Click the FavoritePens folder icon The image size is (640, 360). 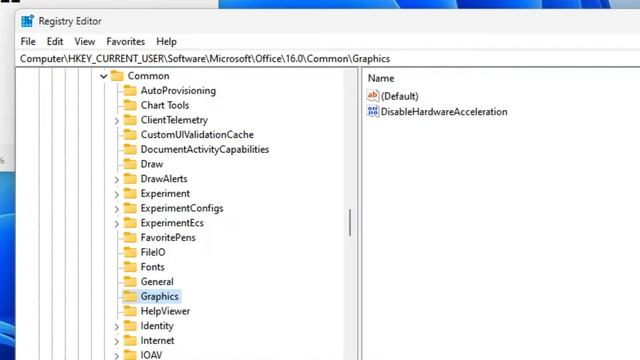click(130, 237)
